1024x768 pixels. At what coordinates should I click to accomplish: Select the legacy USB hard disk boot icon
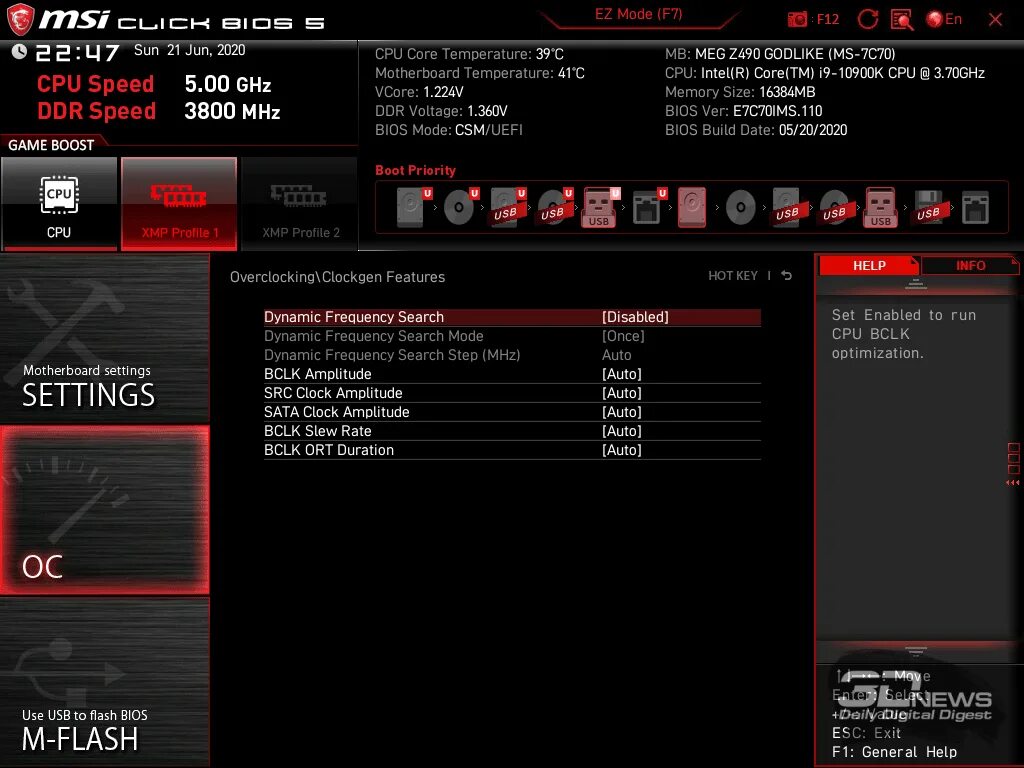click(789, 207)
